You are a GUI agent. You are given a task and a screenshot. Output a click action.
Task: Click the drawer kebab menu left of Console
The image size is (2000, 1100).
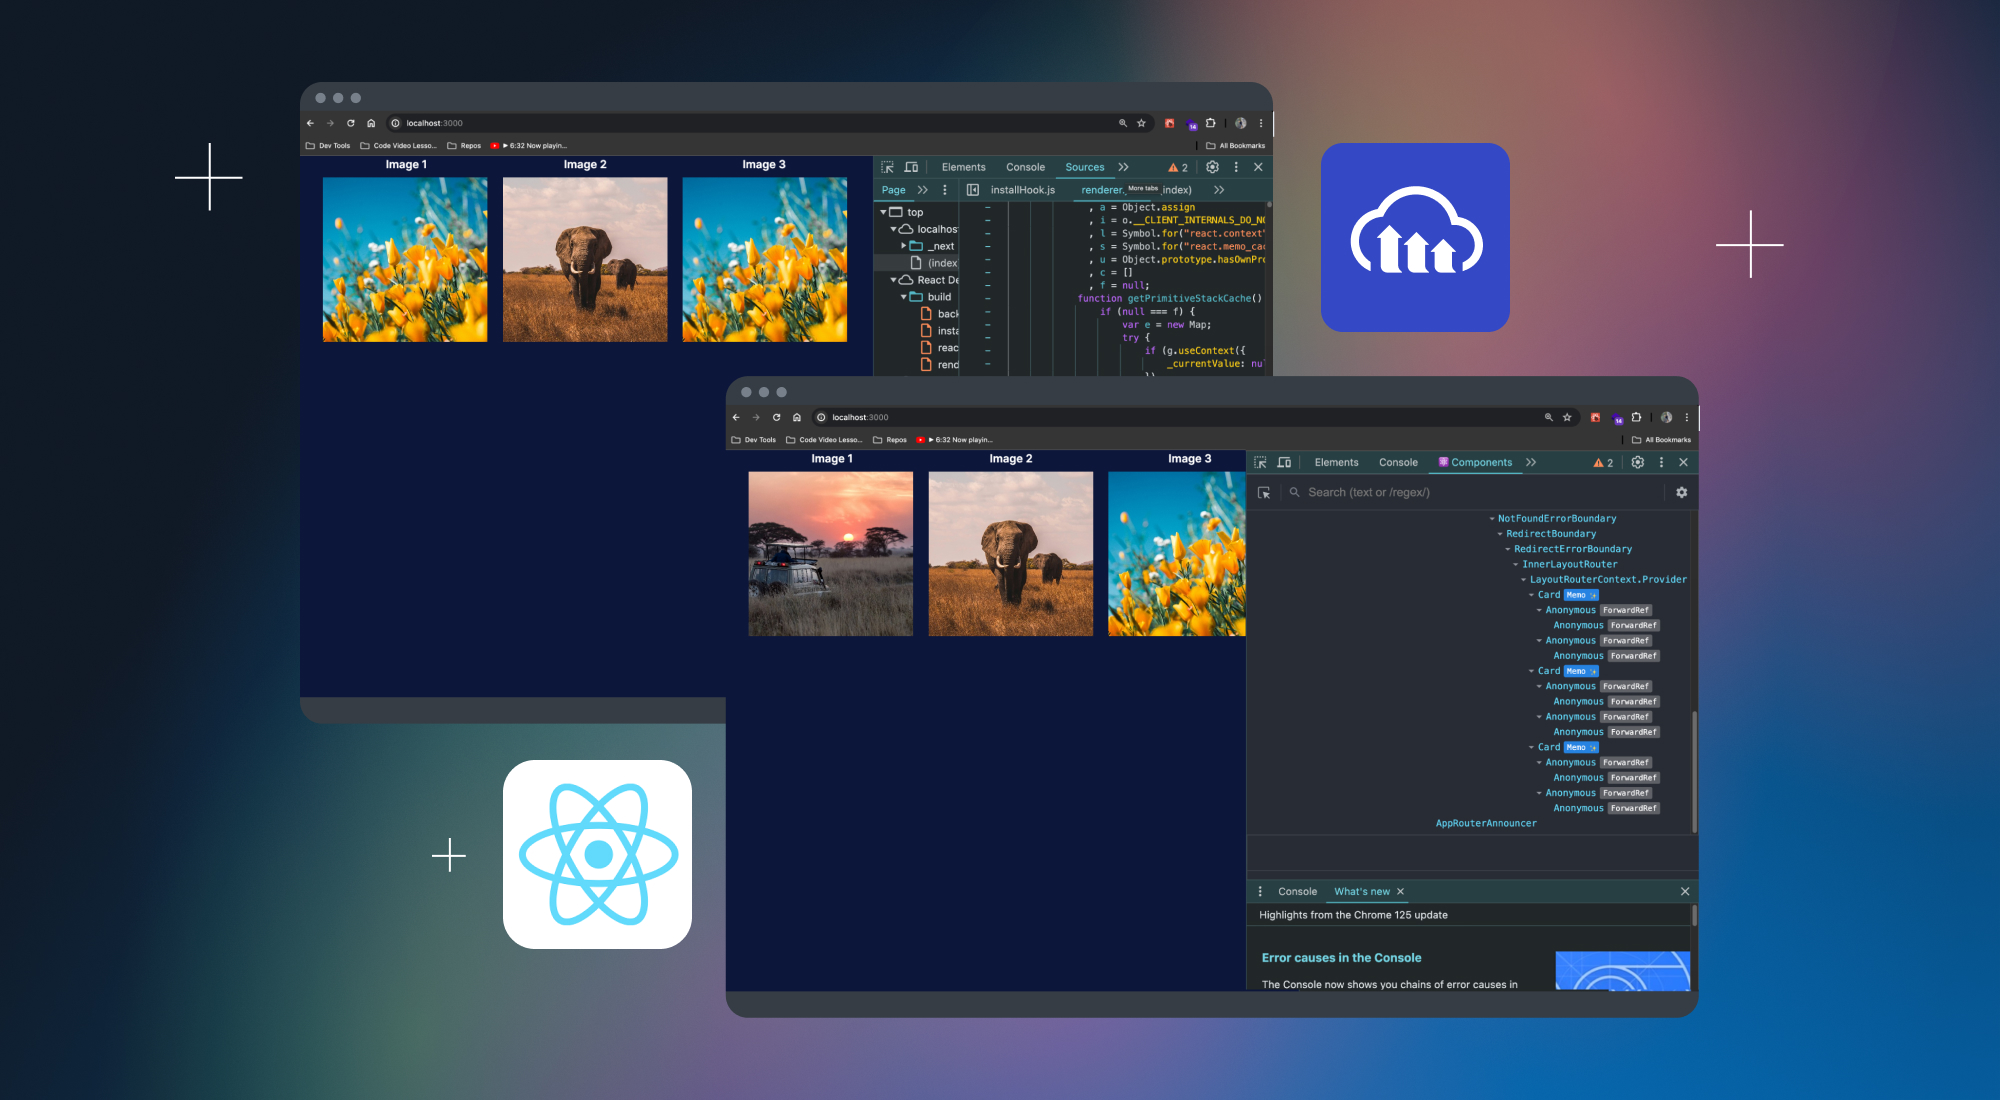(1260, 891)
